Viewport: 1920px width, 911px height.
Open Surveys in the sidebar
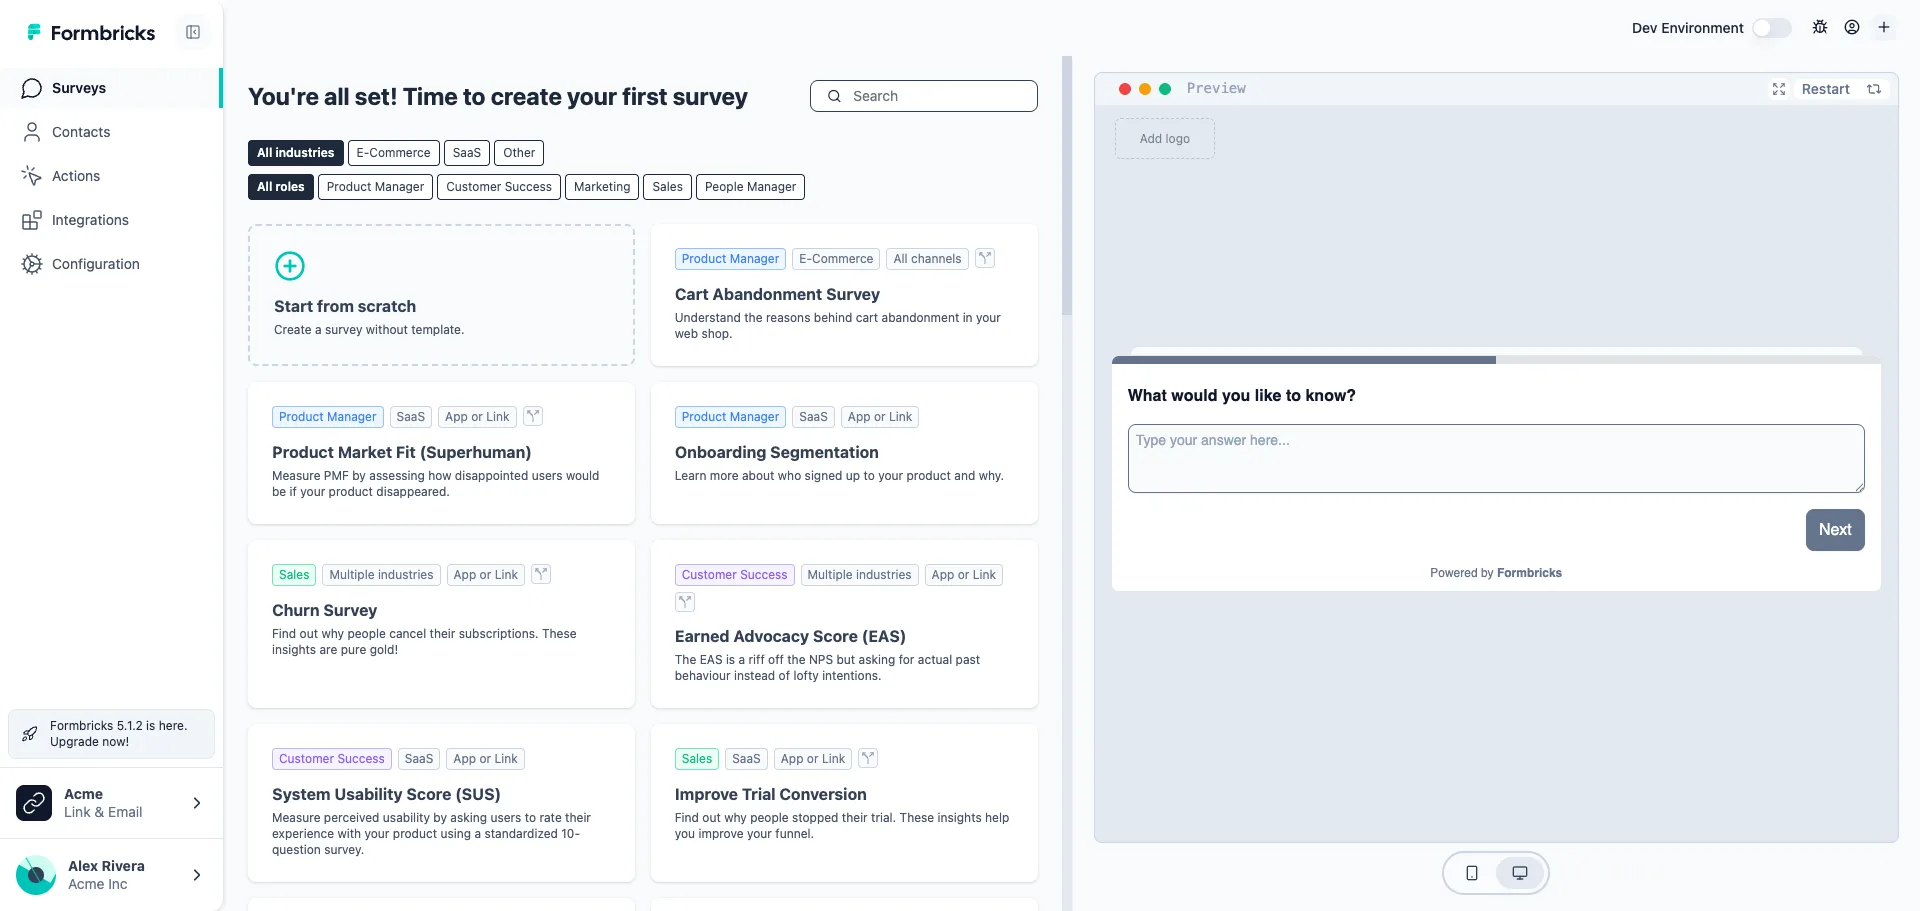(110, 88)
